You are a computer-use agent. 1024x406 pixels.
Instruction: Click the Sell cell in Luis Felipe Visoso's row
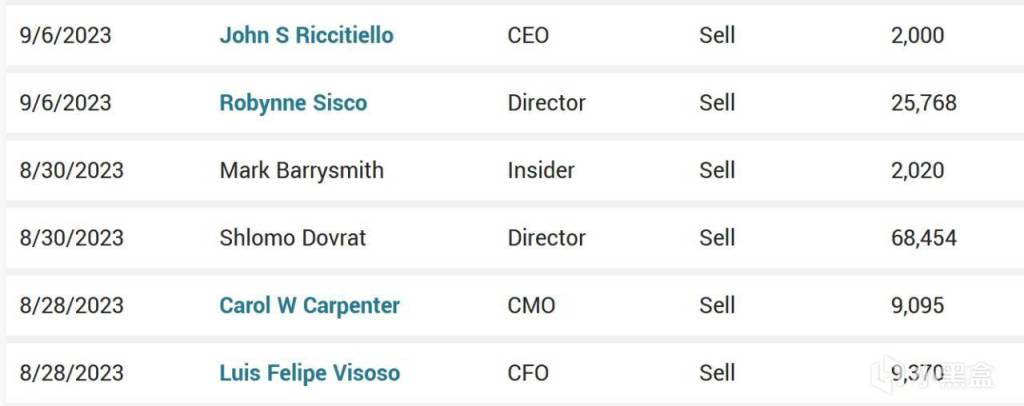tap(717, 374)
